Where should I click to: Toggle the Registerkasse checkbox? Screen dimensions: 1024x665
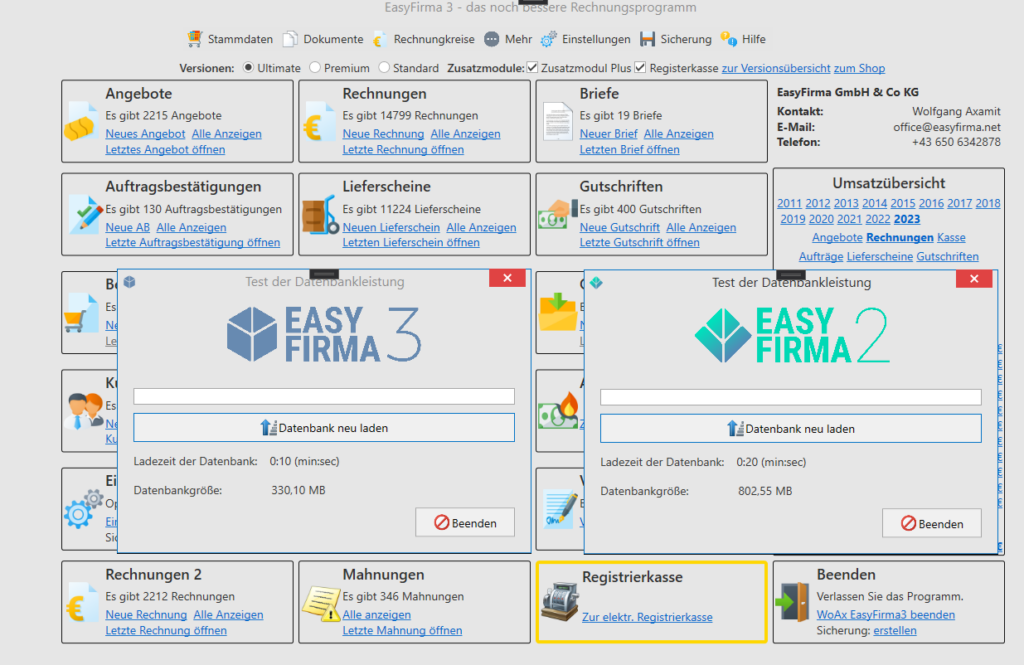tap(640, 67)
